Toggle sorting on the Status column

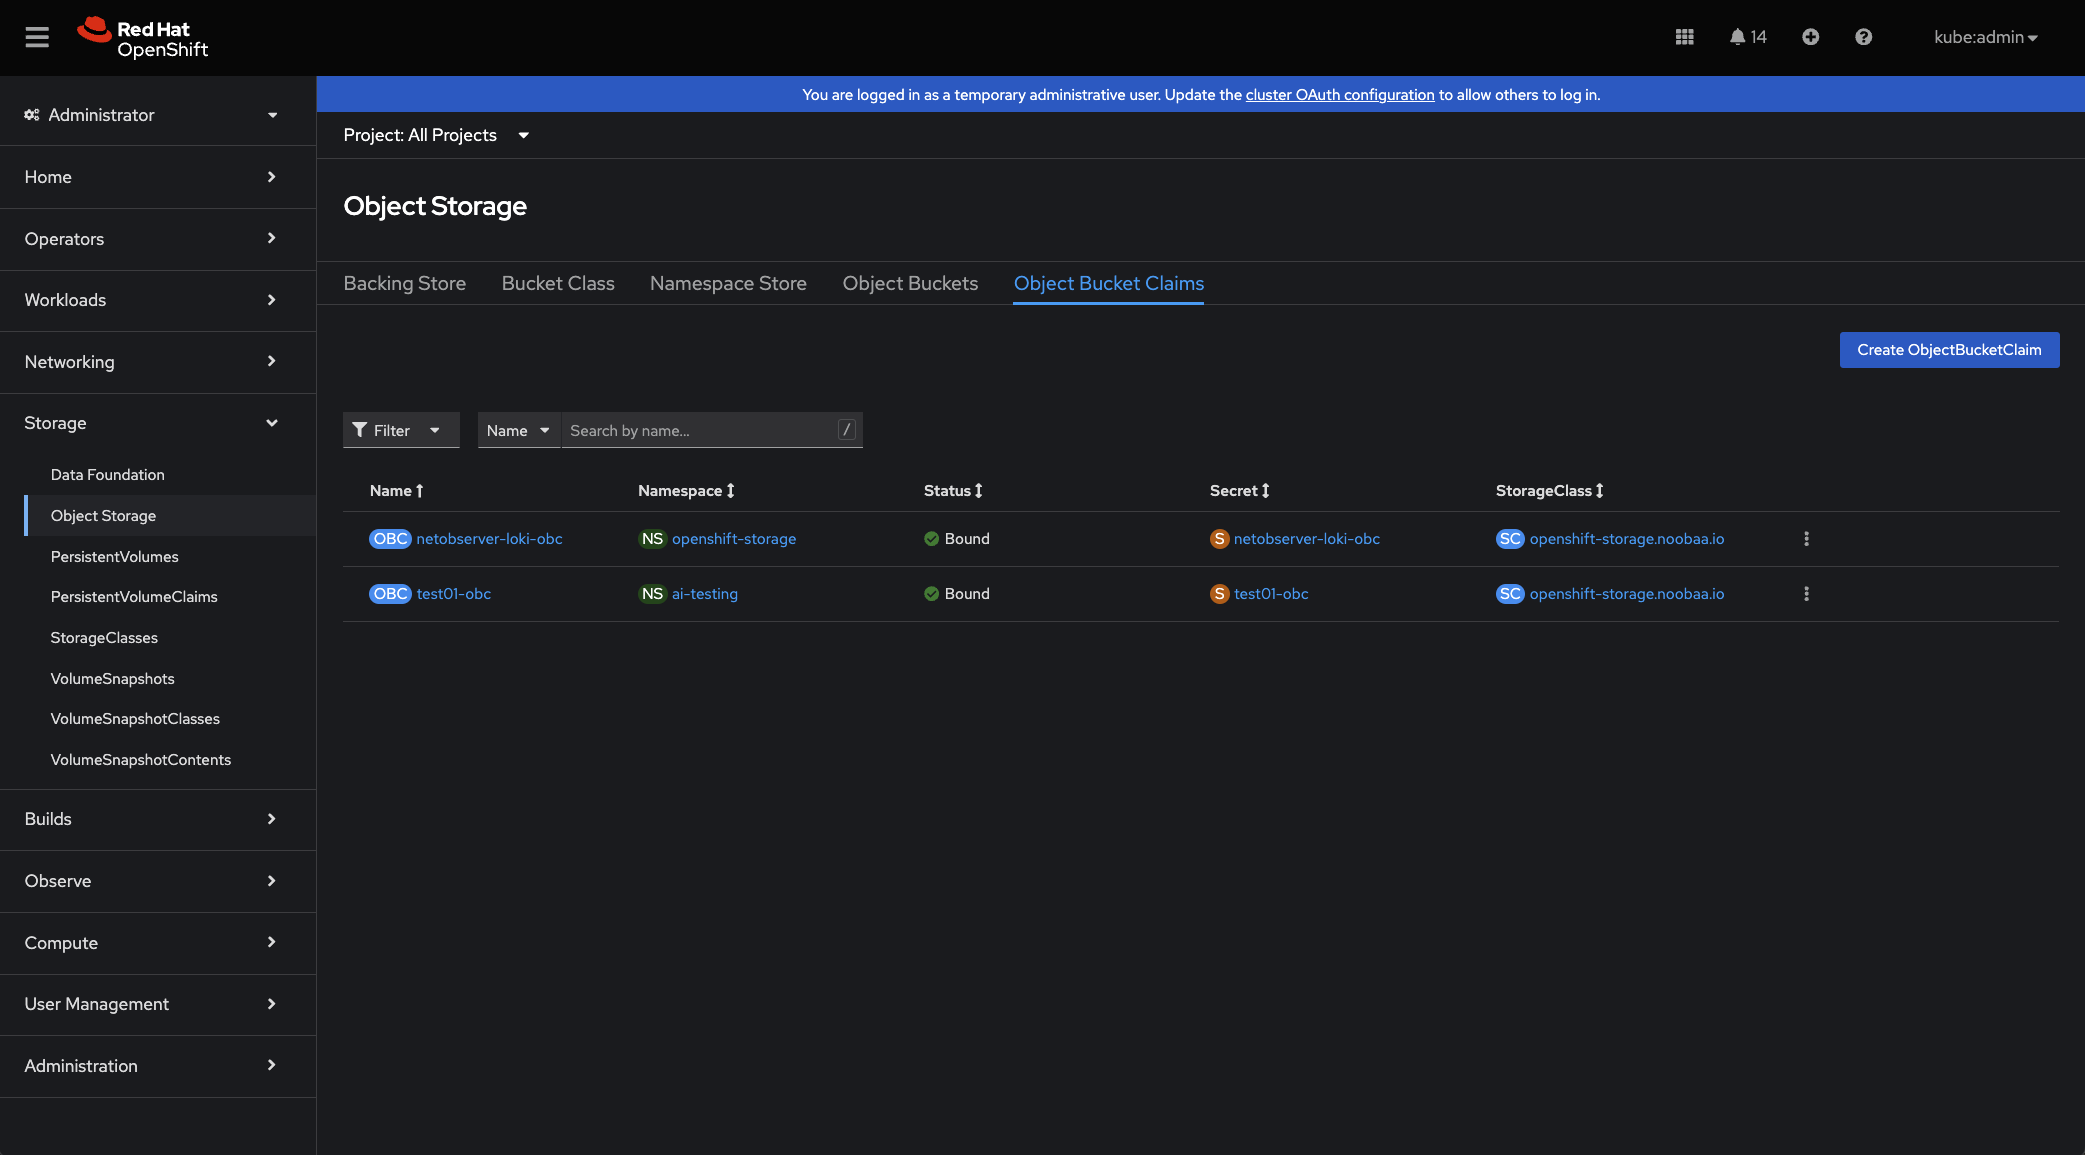coord(952,490)
